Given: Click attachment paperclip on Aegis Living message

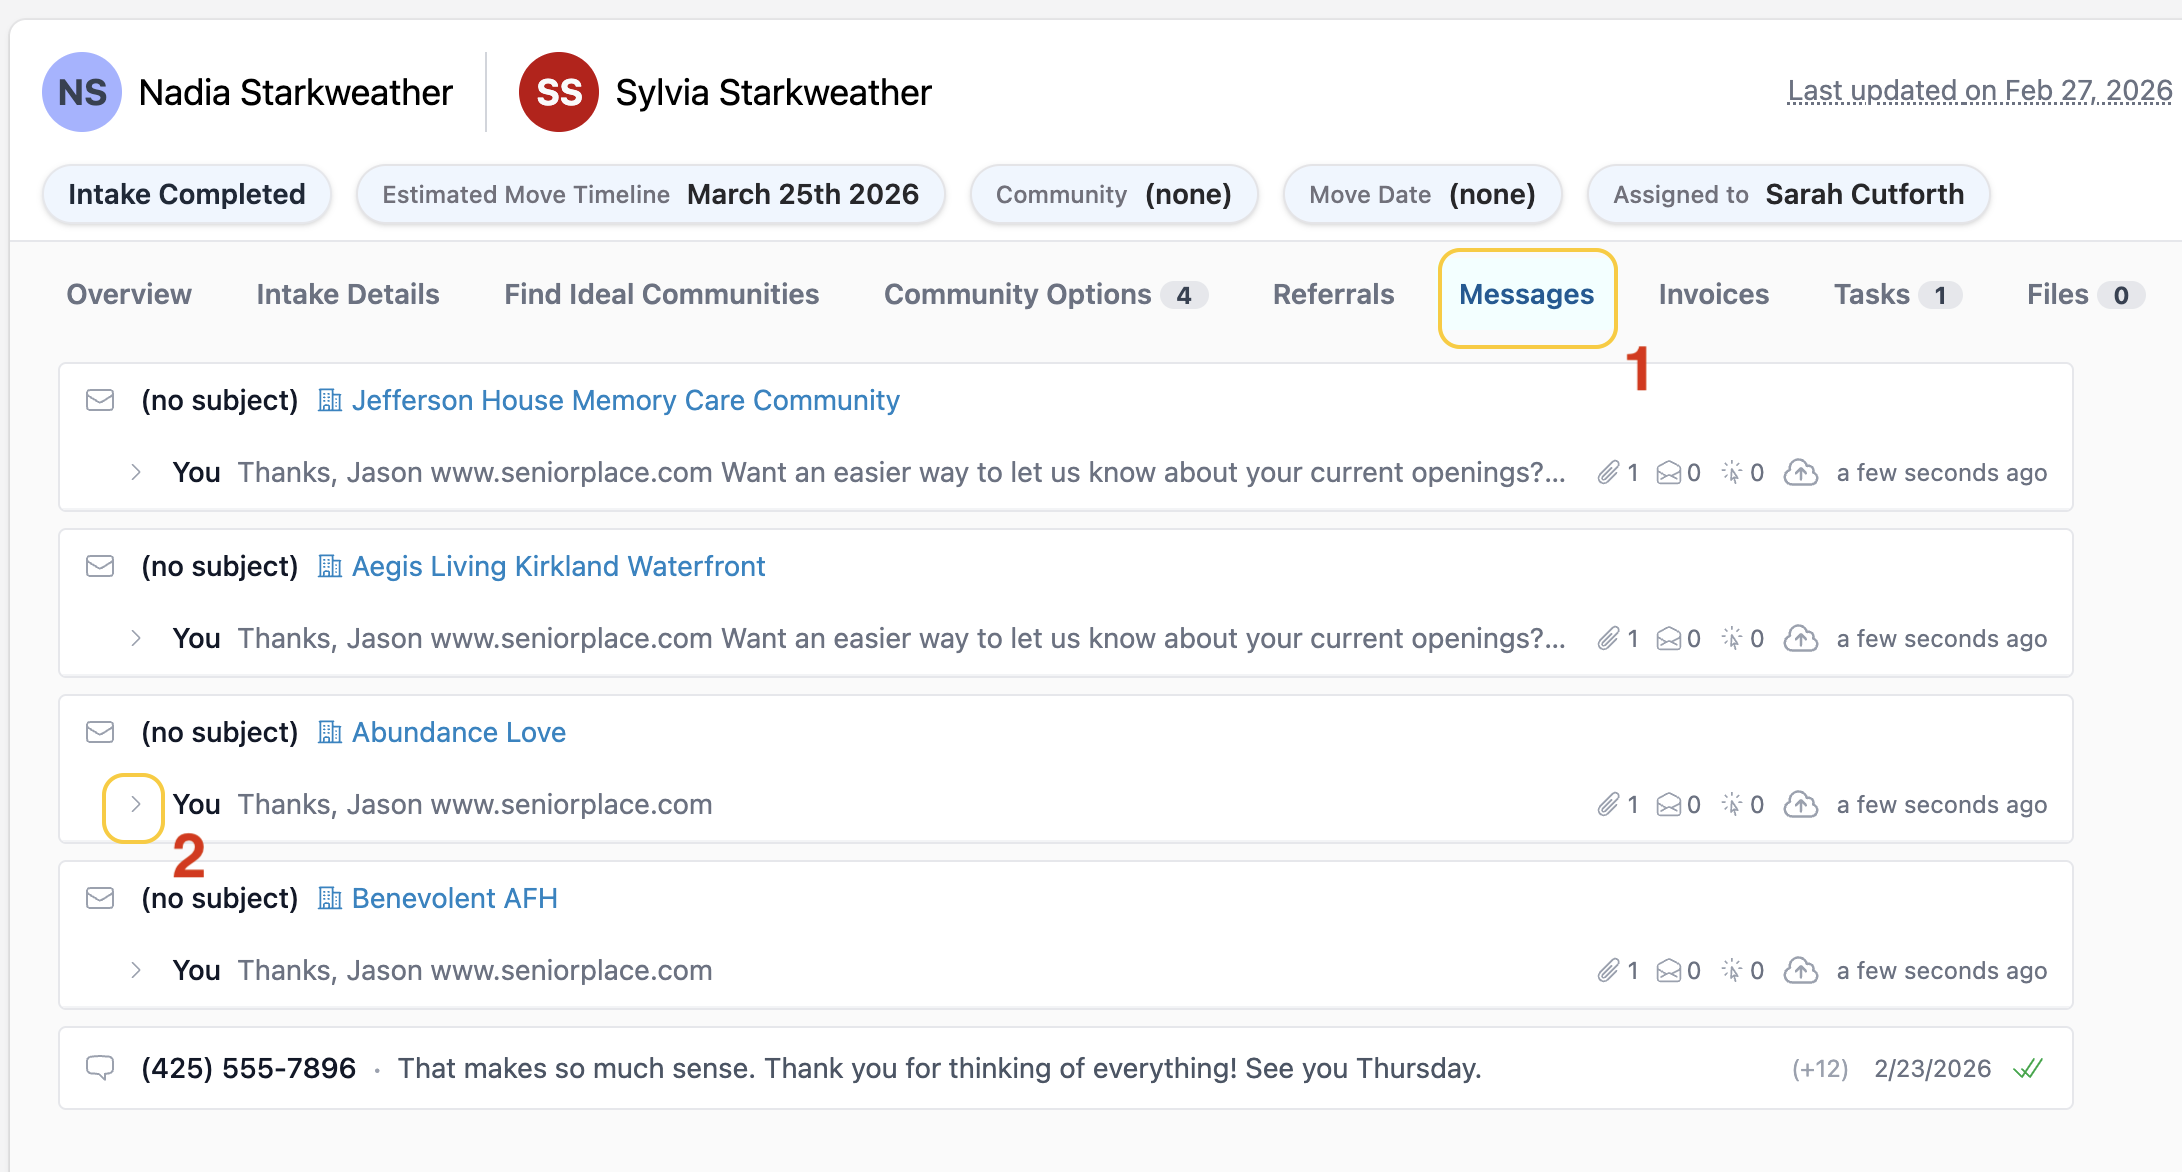Looking at the screenshot, I should coord(1608,638).
